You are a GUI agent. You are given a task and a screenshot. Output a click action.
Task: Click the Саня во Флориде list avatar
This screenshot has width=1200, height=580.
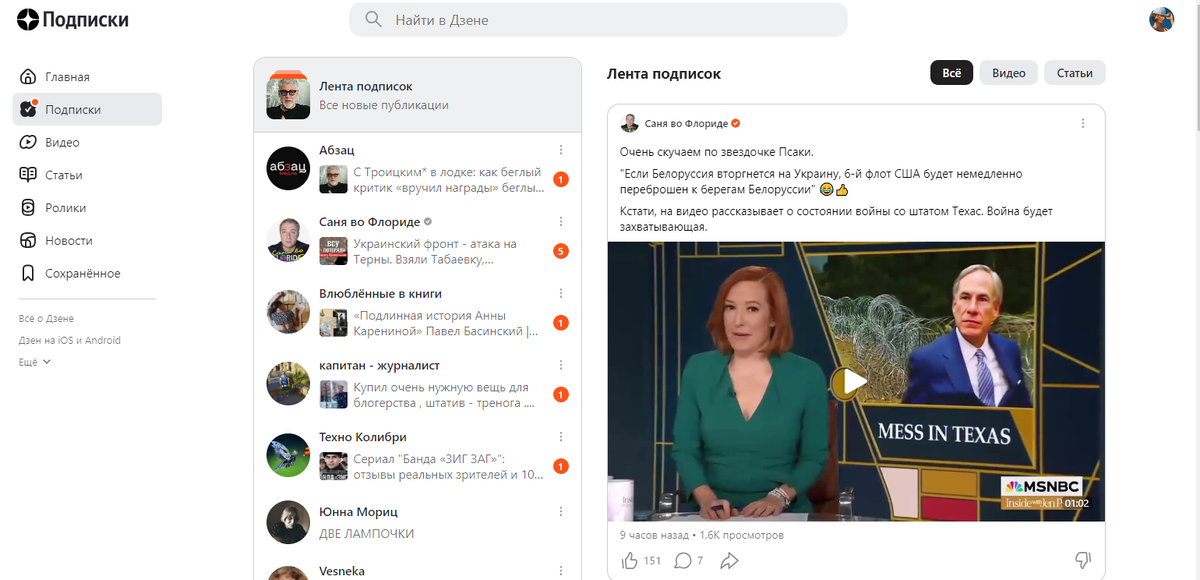click(288, 240)
